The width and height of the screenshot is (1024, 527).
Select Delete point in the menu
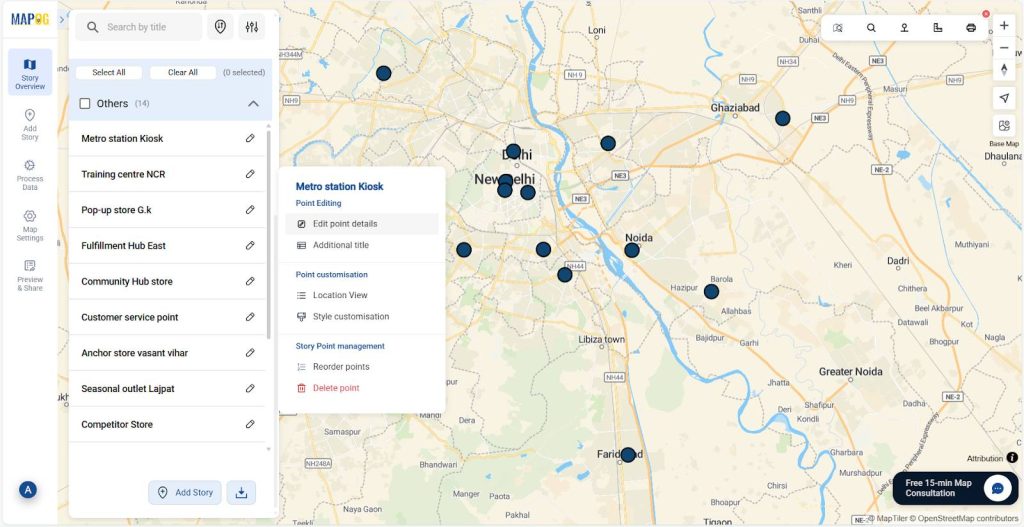(x=336, y=388)
